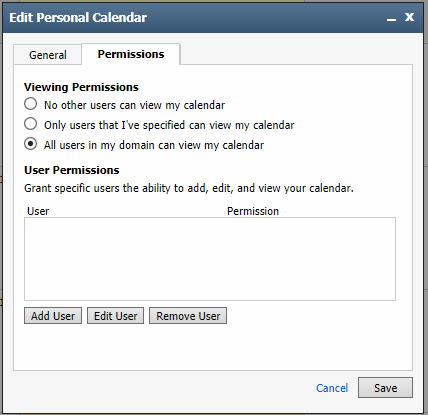
Task: Save the calendar permission settings
Action: click(x=385, y=388)
